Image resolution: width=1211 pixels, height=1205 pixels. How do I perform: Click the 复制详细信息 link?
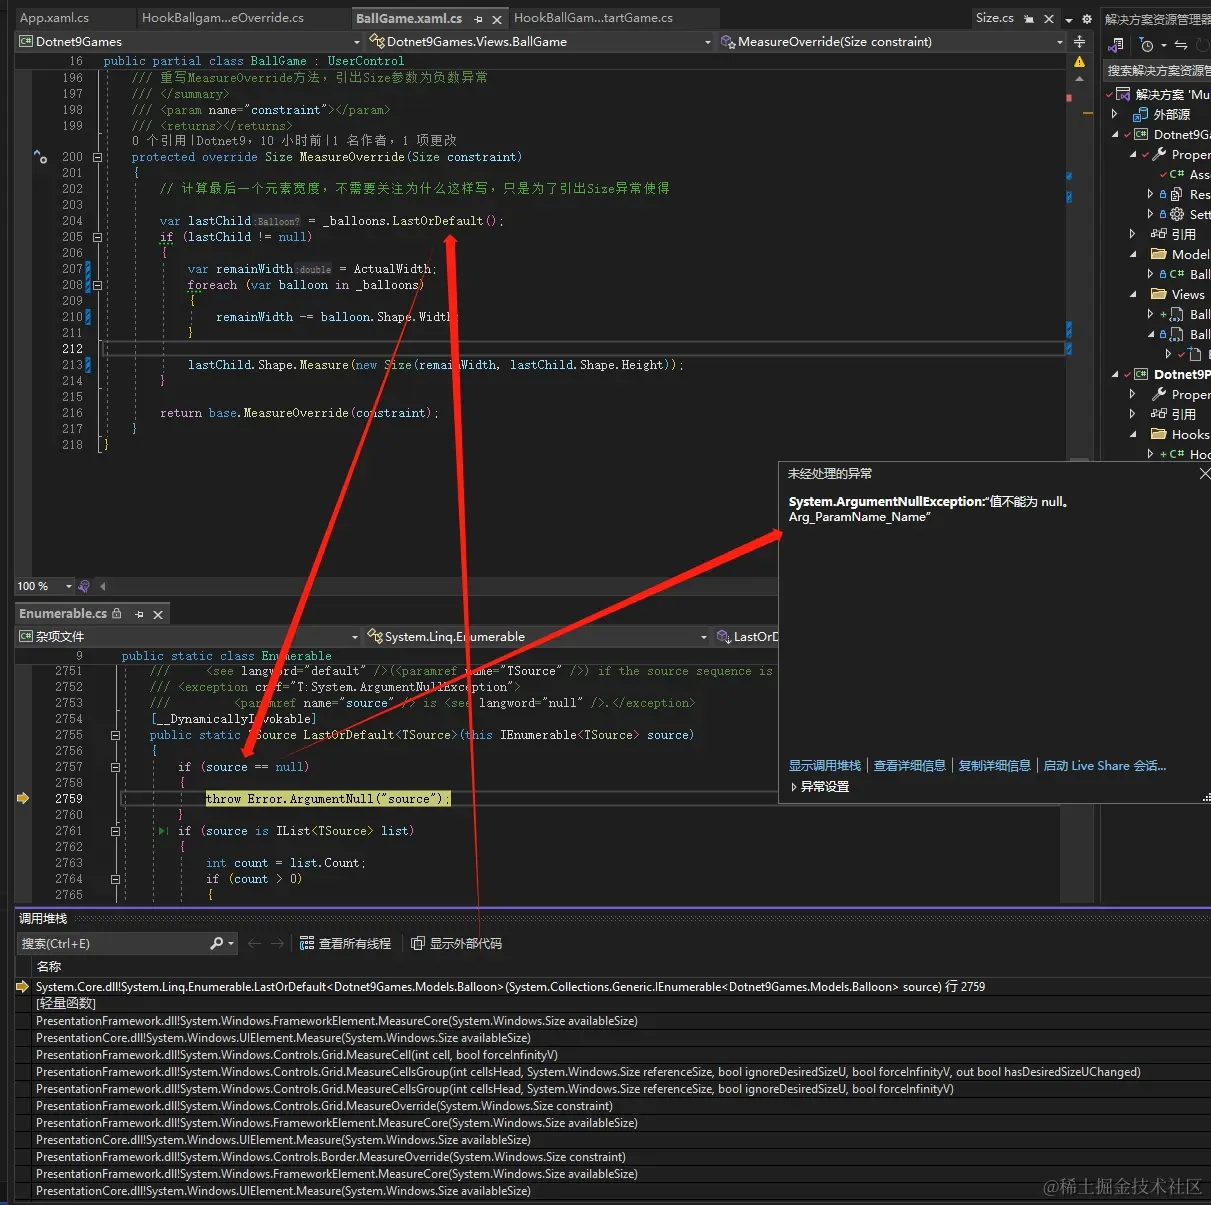[x=995, y=766]
